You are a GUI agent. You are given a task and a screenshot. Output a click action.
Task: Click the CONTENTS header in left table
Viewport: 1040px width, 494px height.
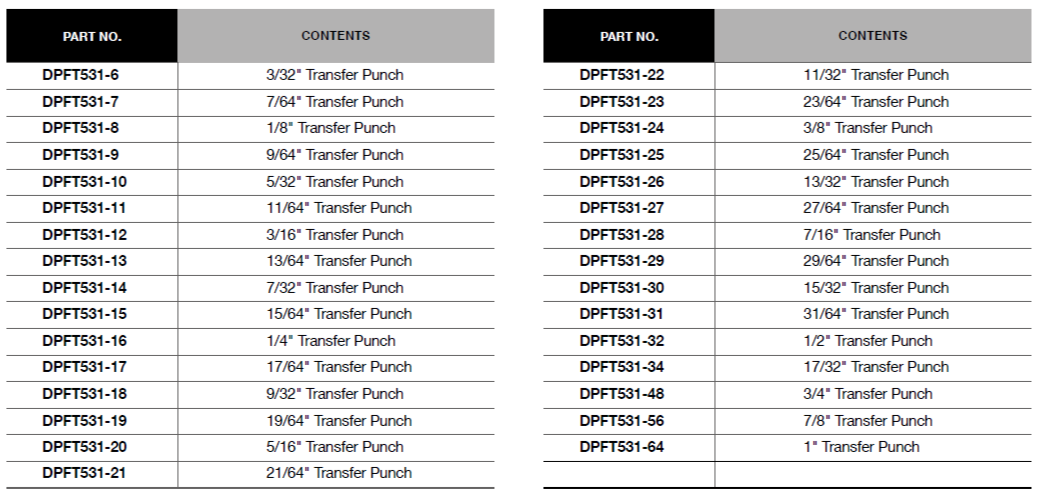pos(336,36)
